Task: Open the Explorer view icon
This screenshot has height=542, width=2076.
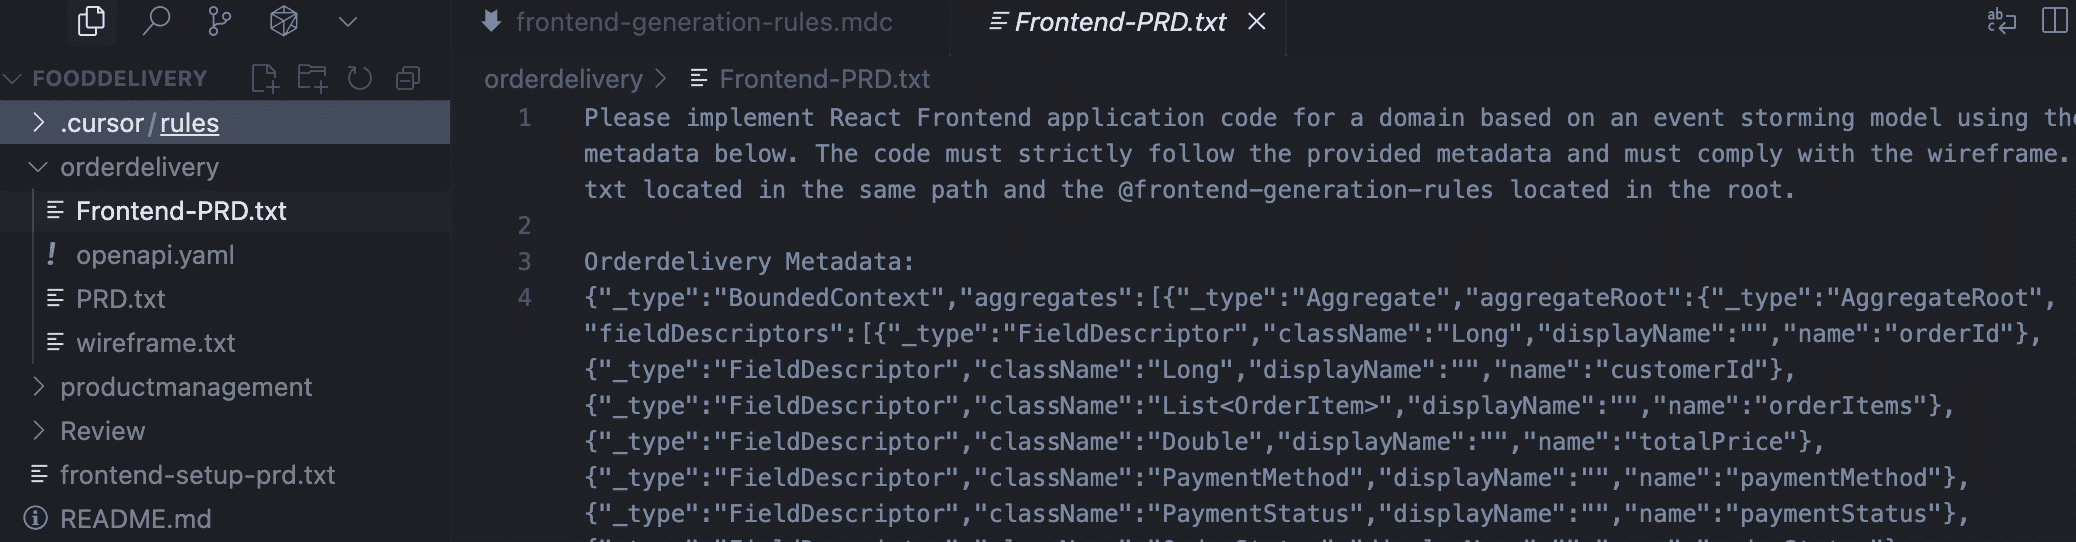Action: click(x=91, y=21)
